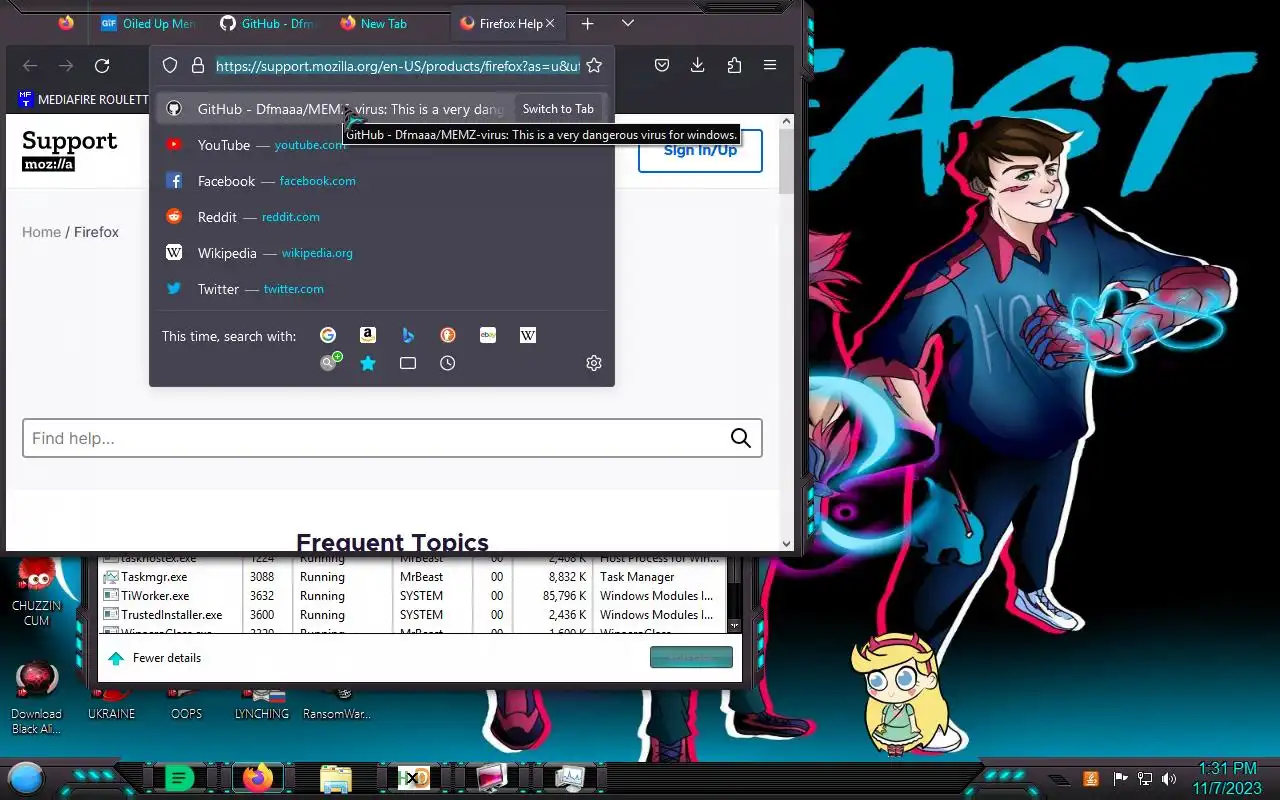The image size is (1280, 800).
Task: Click the speaker volume tray icon
Action: (1169, 779)
